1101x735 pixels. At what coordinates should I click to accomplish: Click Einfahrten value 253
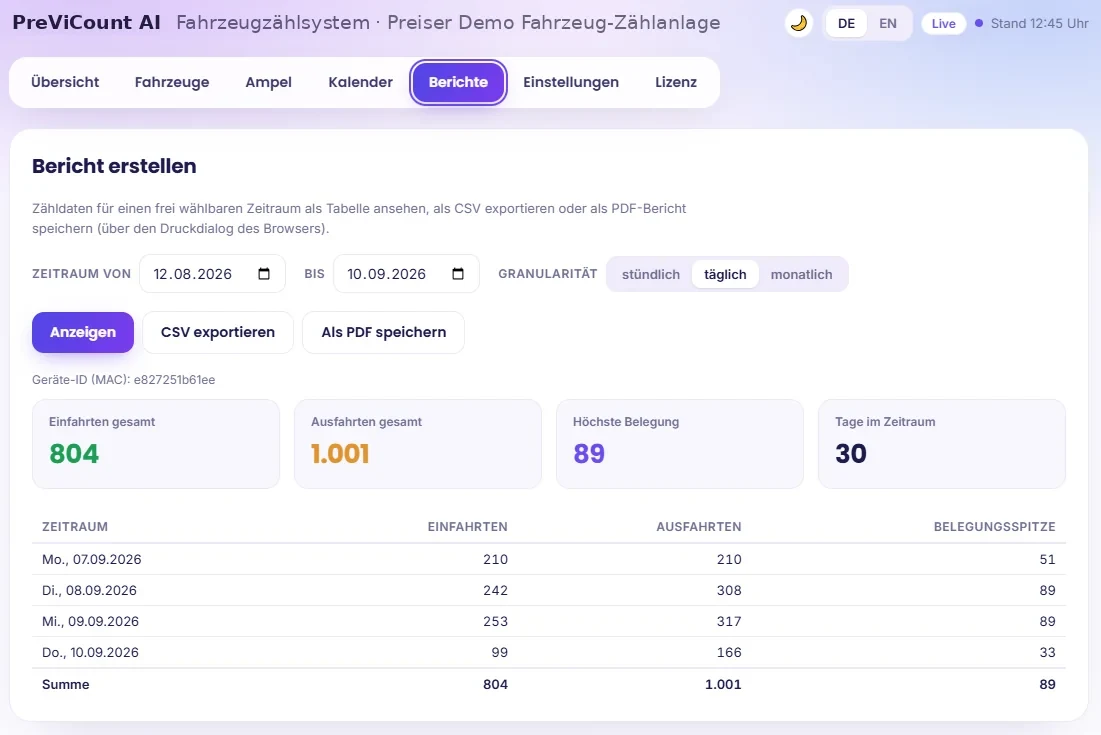(495, 621)
